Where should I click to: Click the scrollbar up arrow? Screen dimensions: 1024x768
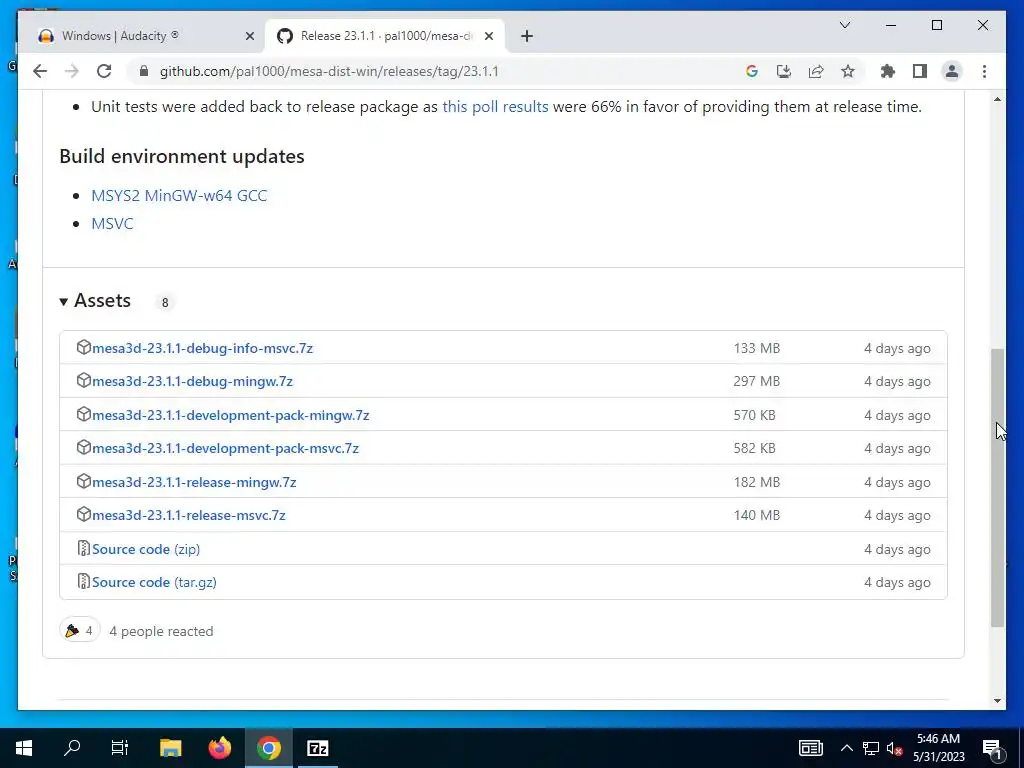[x=997, y=99]
